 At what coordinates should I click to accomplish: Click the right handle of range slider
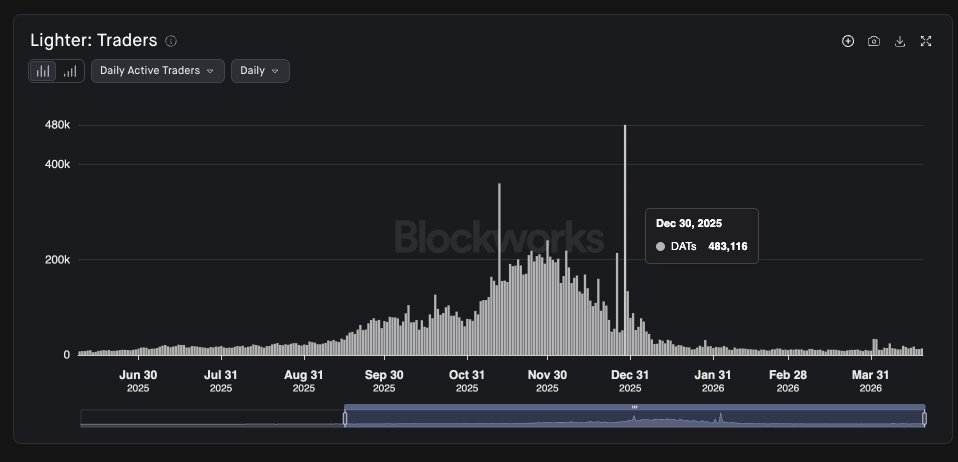tap(924, 418)
